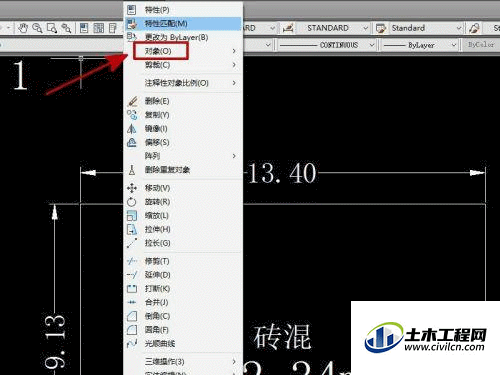Screen dimensions: 500x375
Task: Select the 修剪(T) trim command
Action: [x=183, y=261]
